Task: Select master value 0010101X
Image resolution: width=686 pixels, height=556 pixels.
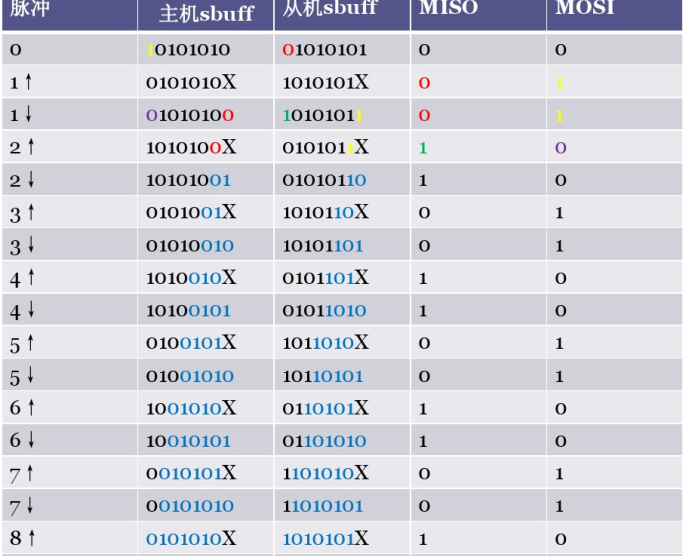Action: pyautogui.click(x=191, y=473)
